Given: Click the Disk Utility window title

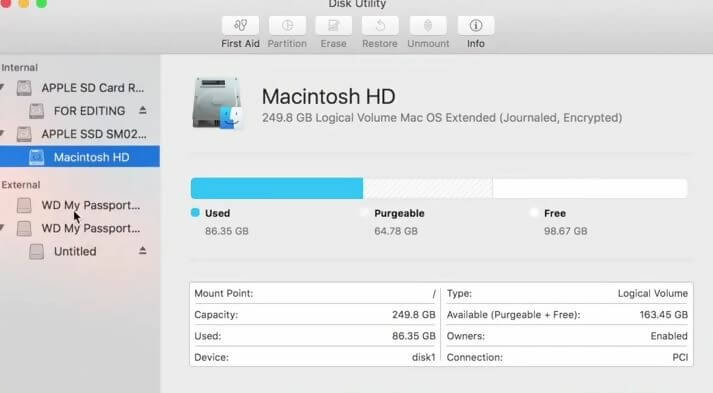Looking at the screenshot, I should (x=357, y=4).
